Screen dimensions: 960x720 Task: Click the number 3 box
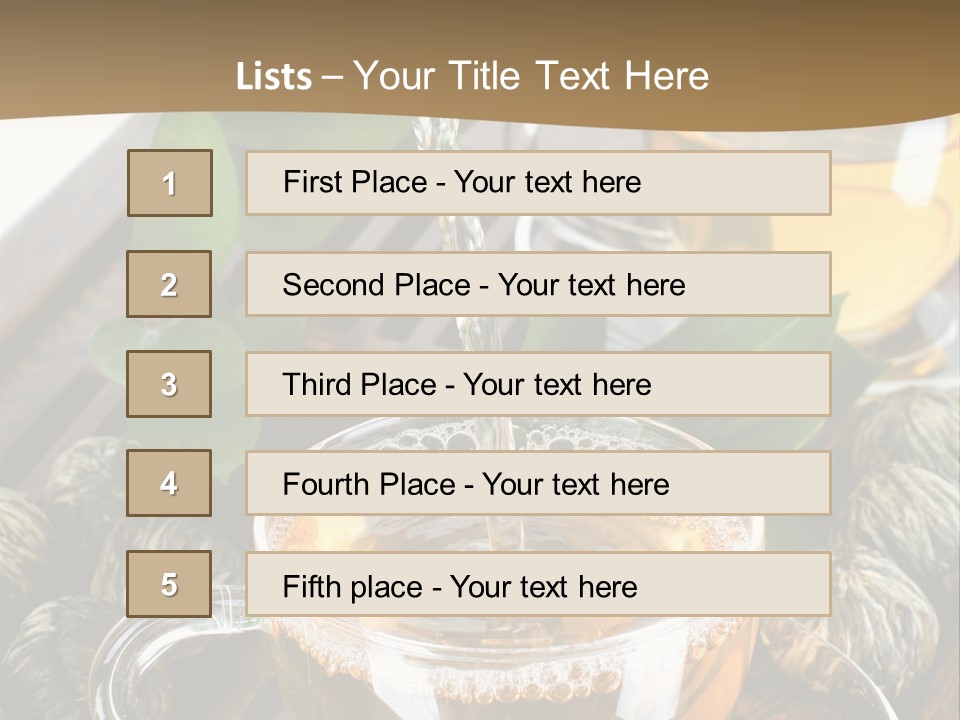pos(169,384)
